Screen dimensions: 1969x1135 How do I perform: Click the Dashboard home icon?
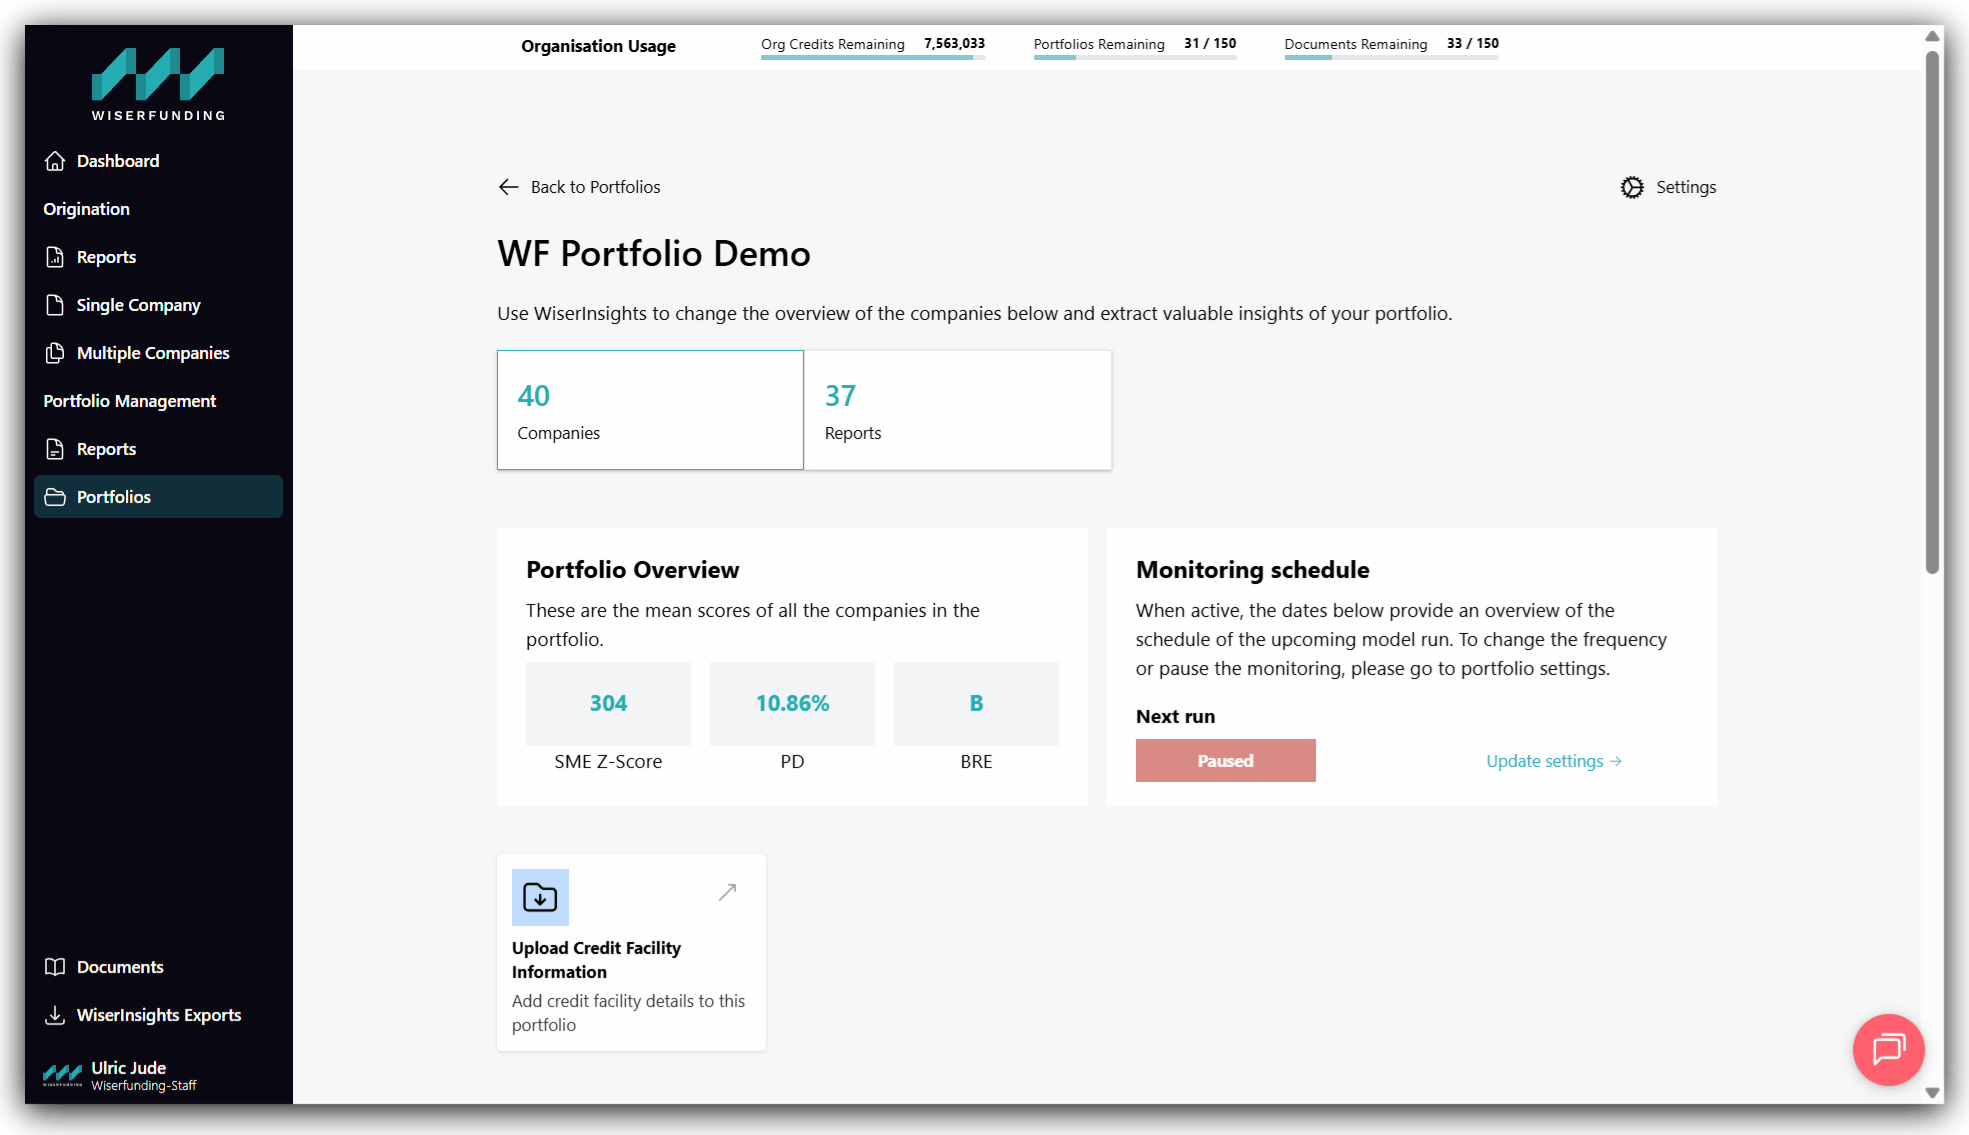pos(55,161)
